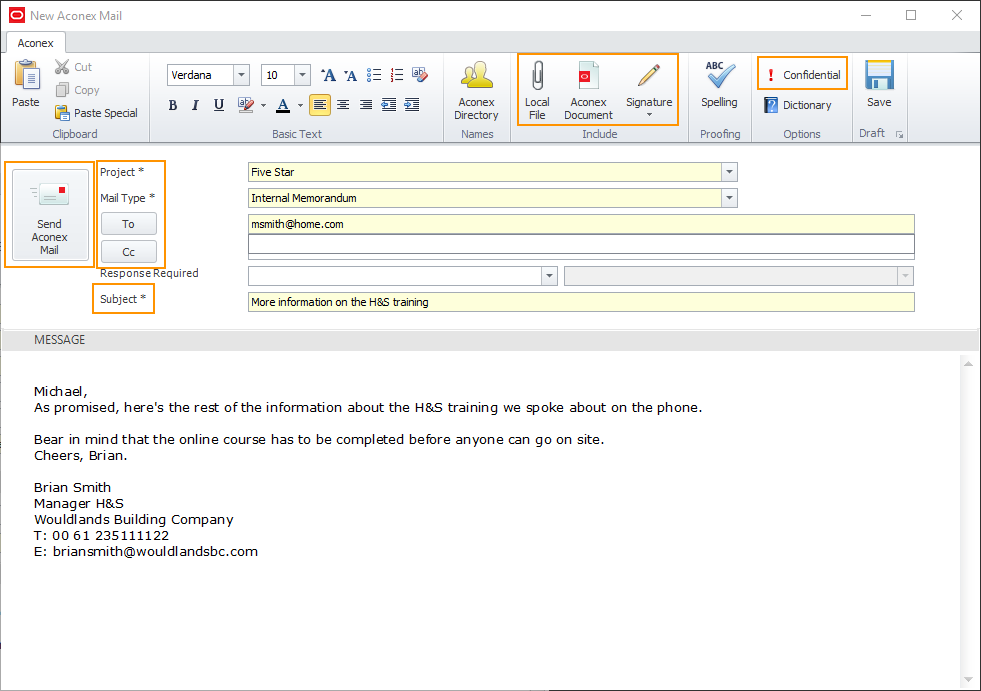Open the font size dropdown arrow
Viewport: 981px width, 691px height.
point(302,75)
